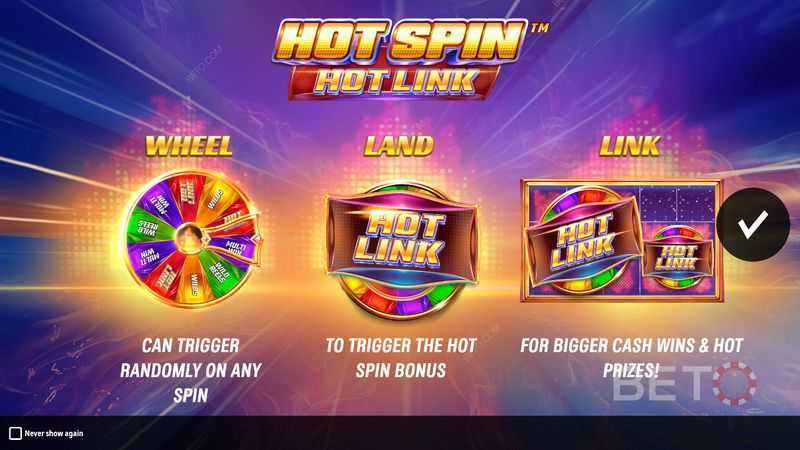
Task: Click the big Hot Link symbol in reels
Action: [x=582, y=241]
